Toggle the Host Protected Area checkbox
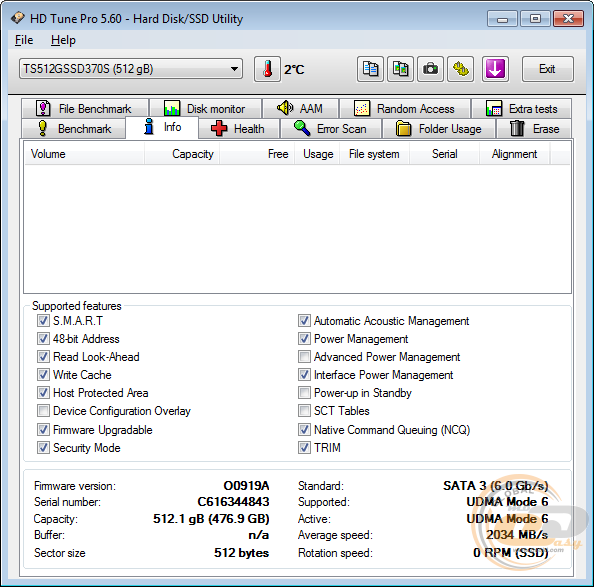Screen dimensions: 594x587 43,392
